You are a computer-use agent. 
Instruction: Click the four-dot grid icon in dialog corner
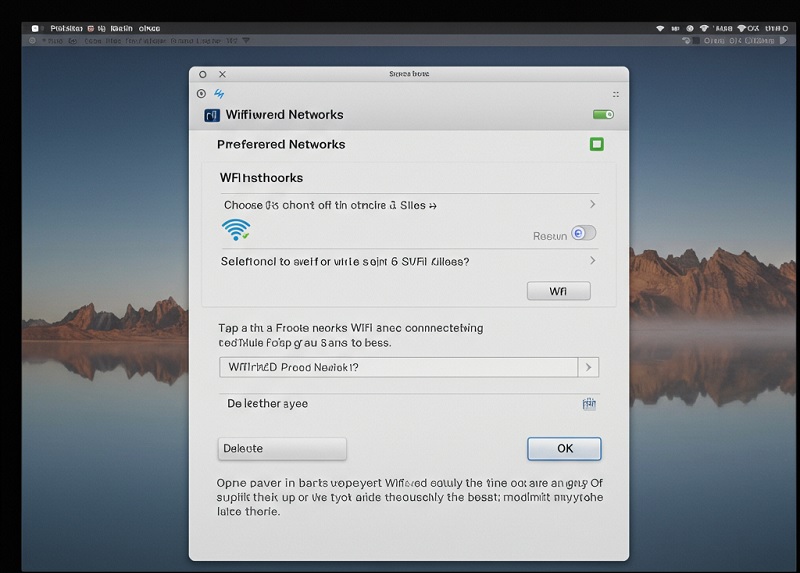(x=616, y=94)
